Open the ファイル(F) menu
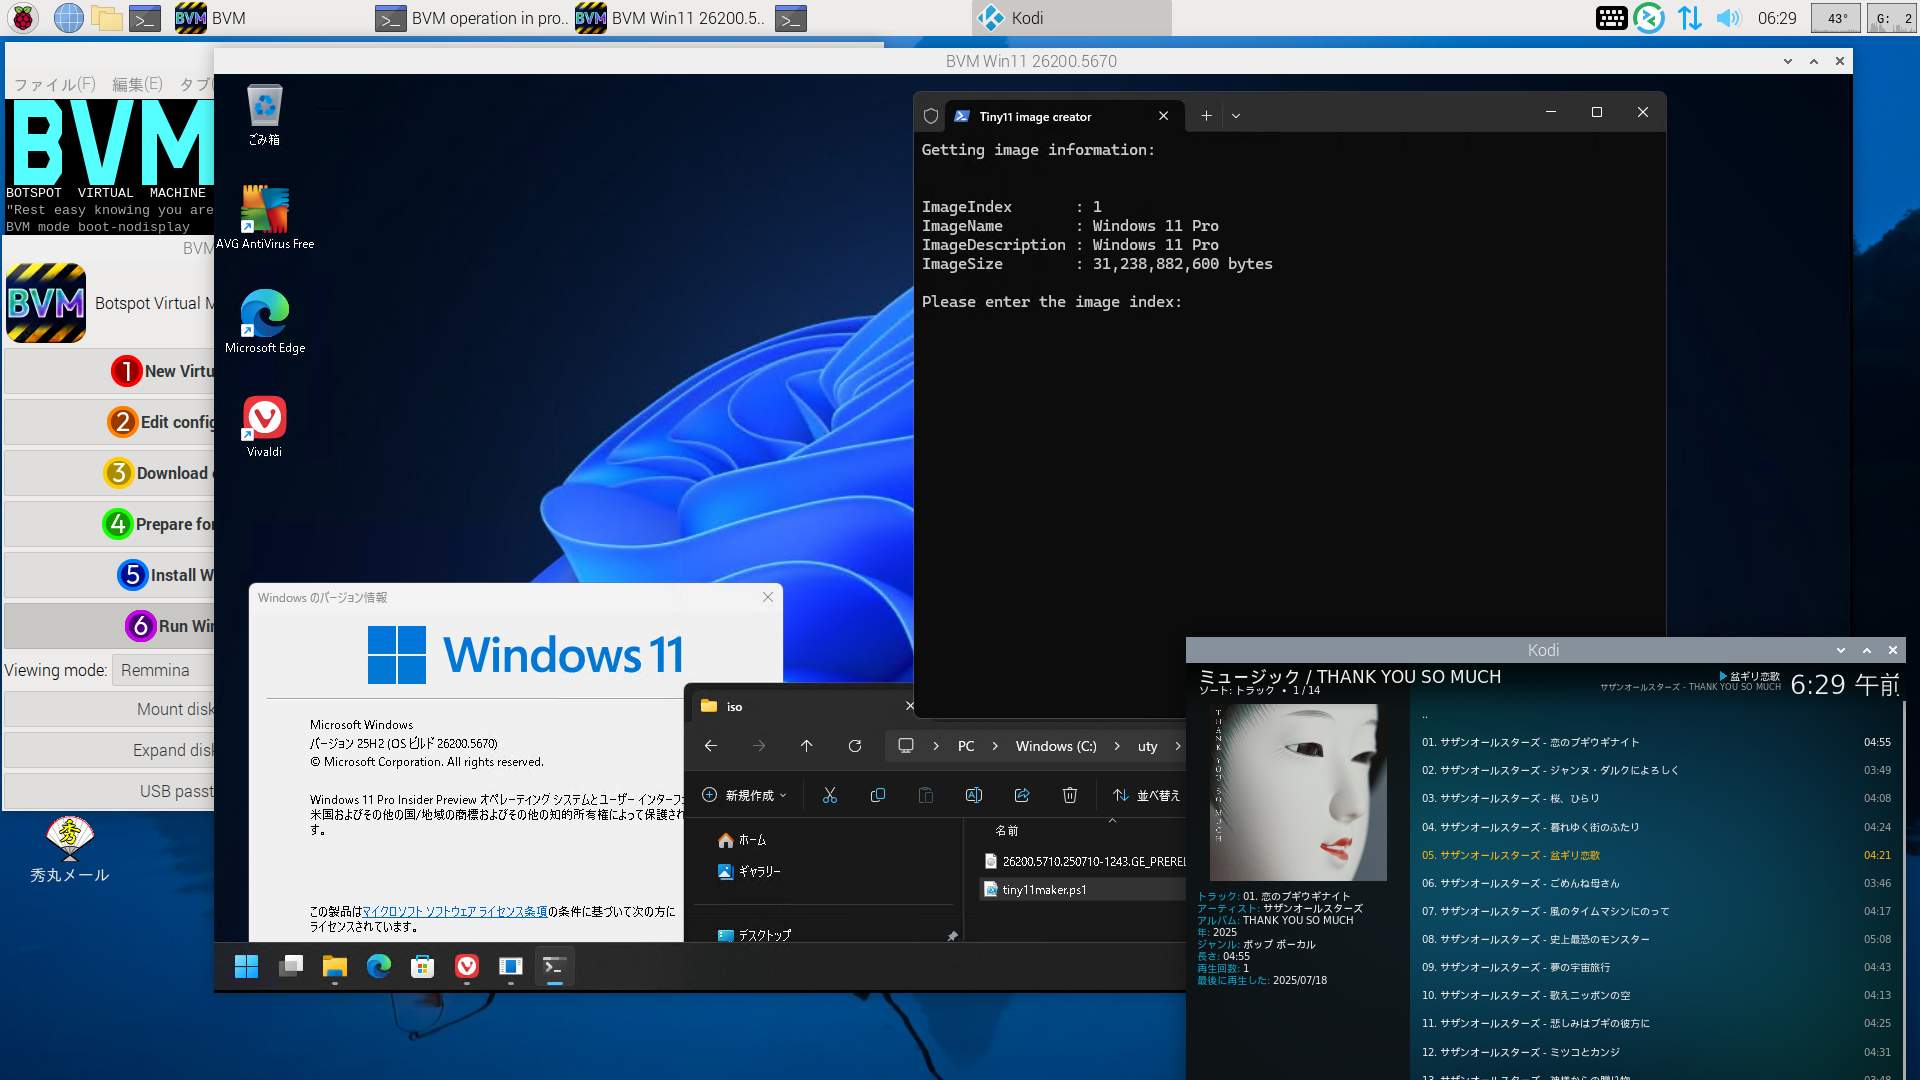Image resolution: width=1920 pixels, height=1080 pixels. tap(55, 84)
